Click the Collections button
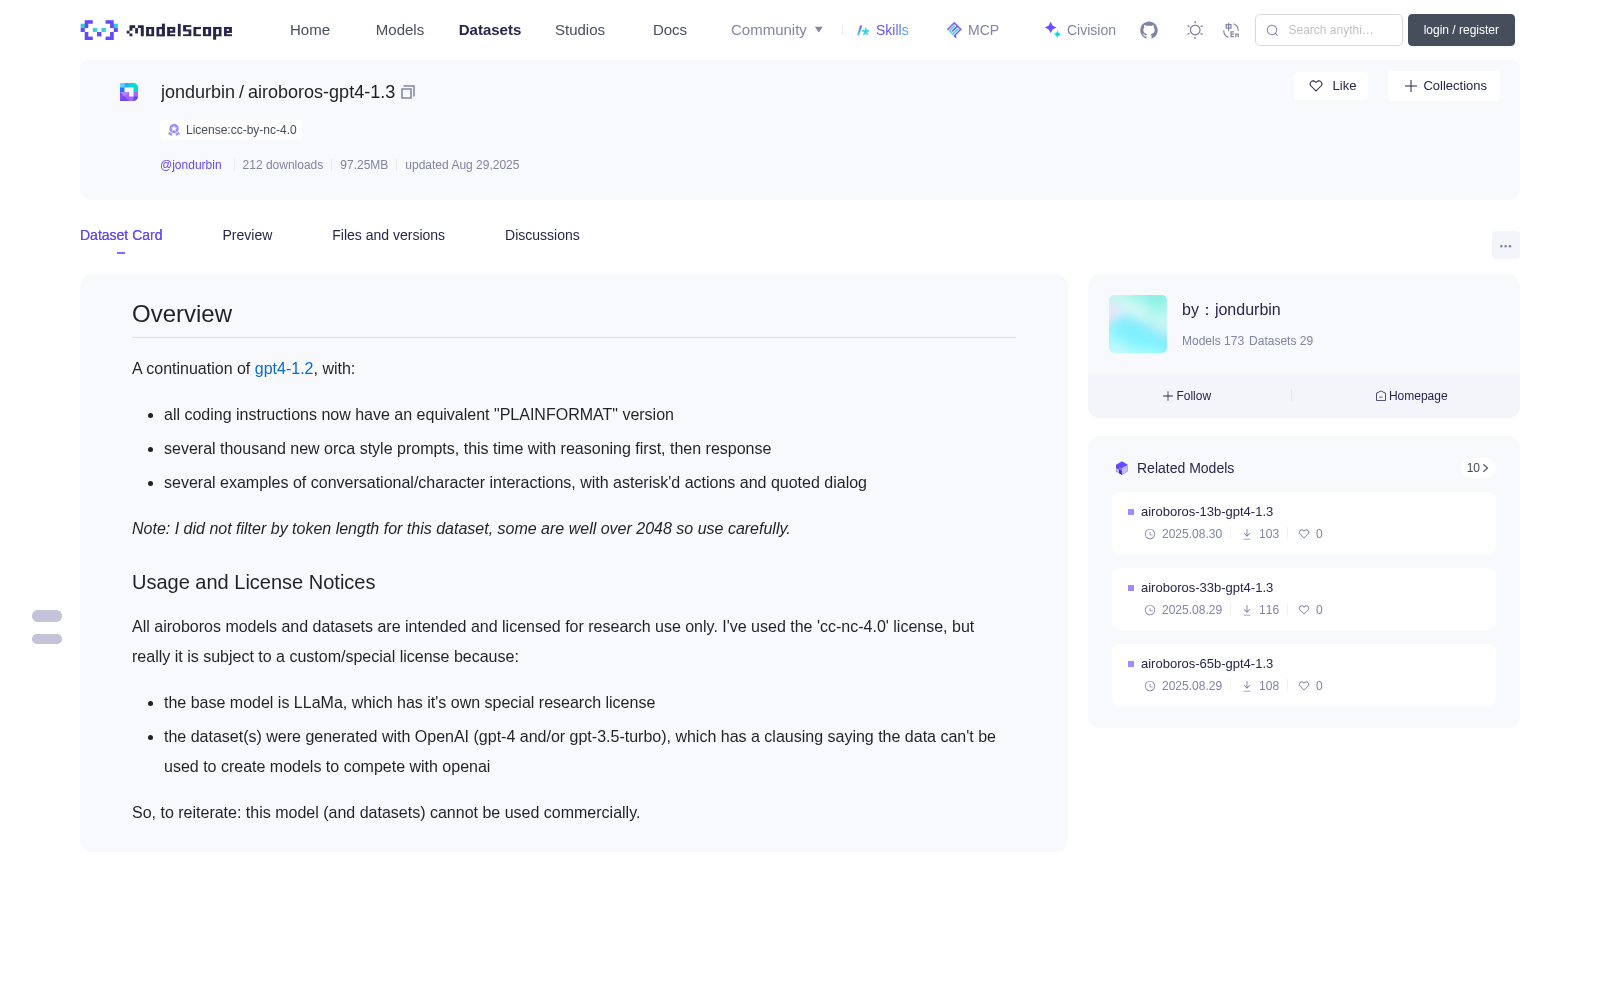This screenshot has width=1600, height=1000. click(1444, 86)
